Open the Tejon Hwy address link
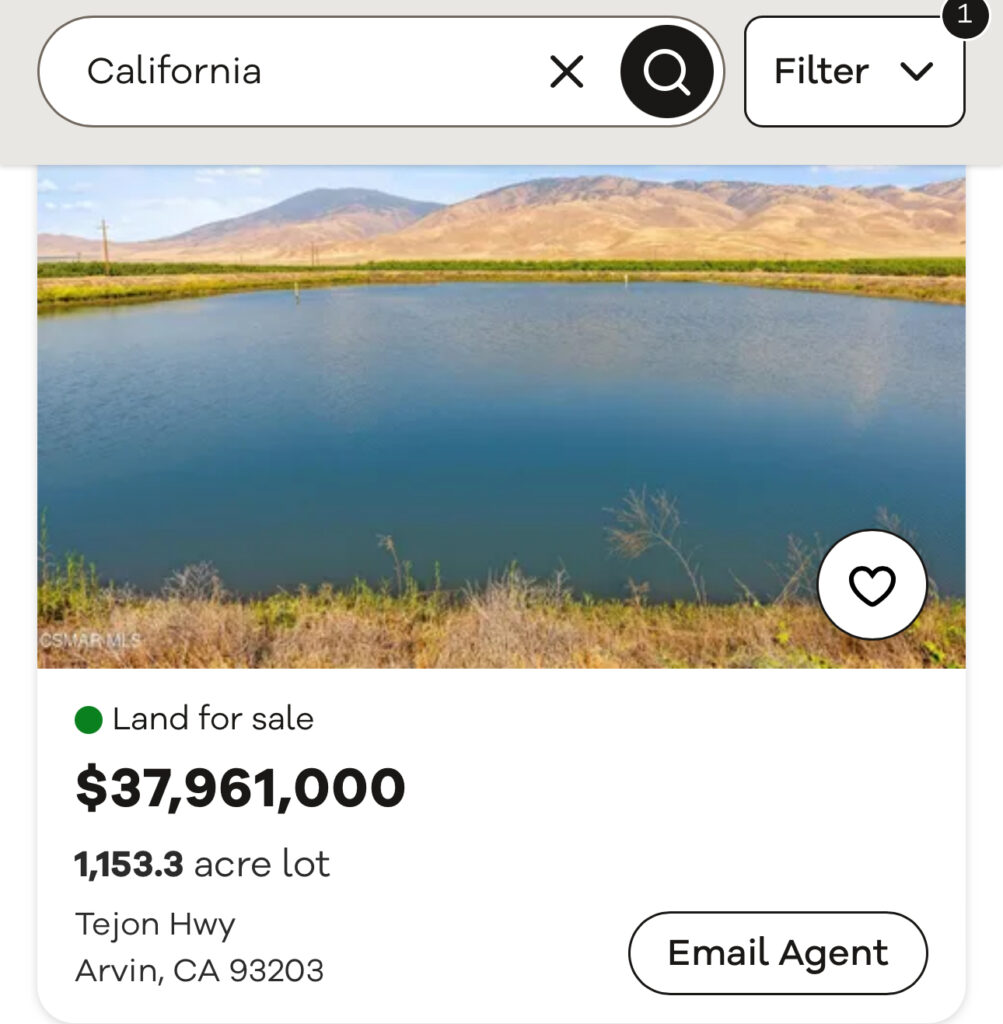The width and height of the screenshot is (1003, 1024). click(155, 925)
